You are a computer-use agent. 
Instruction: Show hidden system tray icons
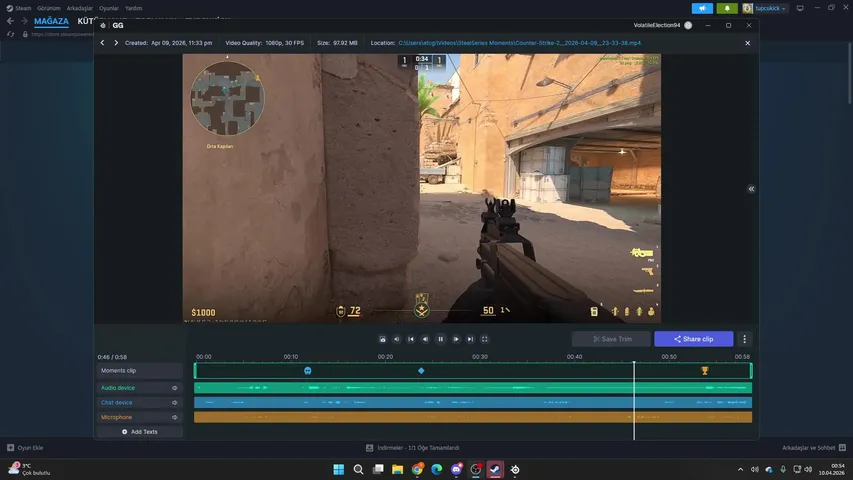740,469
